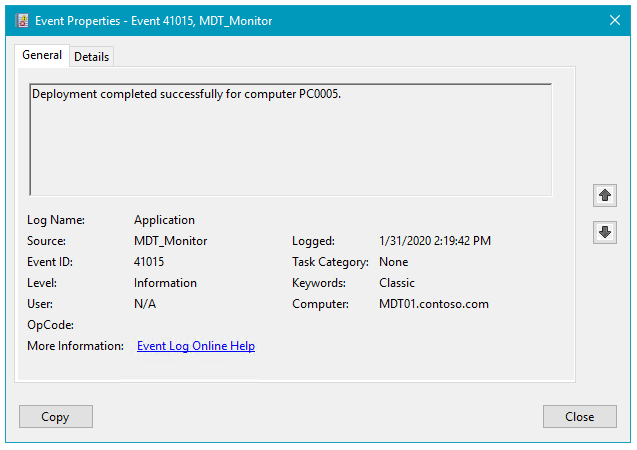
Task: Click the Event Properties title bar icon
Action: [22, 20]
